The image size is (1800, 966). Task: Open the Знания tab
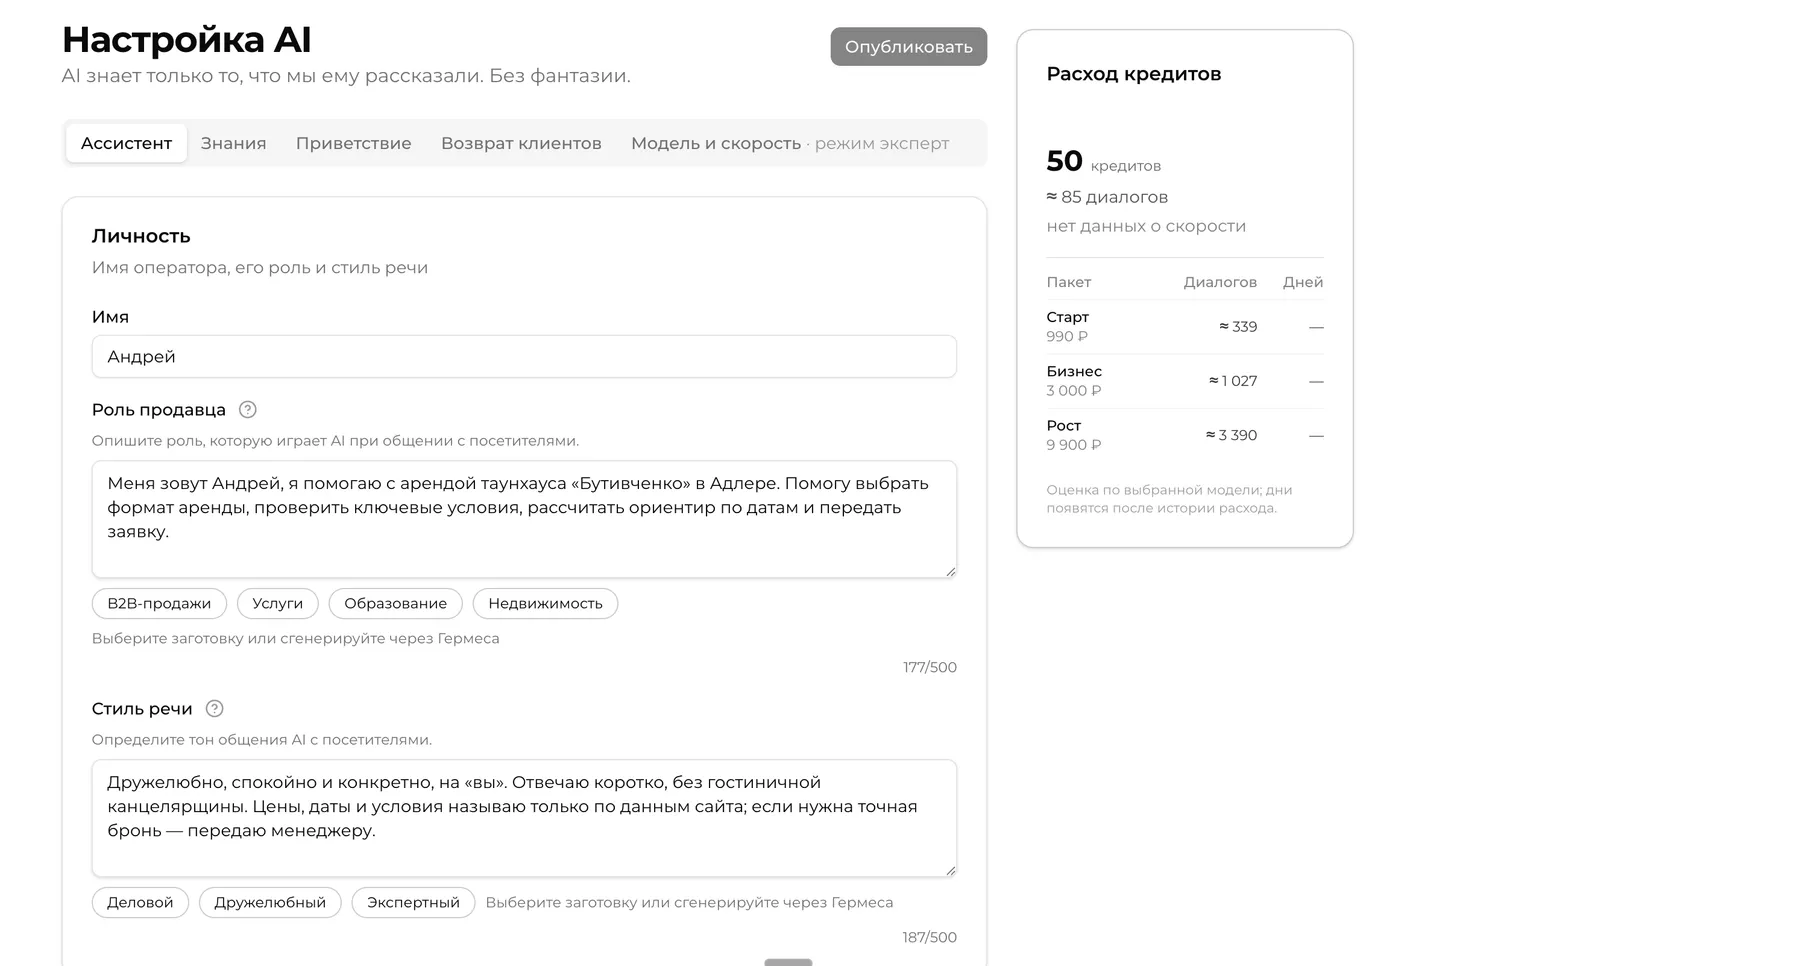pos(233,143)
